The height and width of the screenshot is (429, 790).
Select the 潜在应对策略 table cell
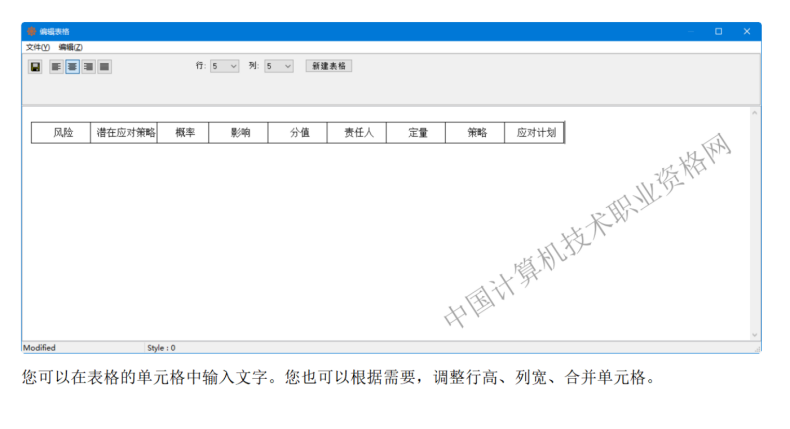click(x=124, y=133)
